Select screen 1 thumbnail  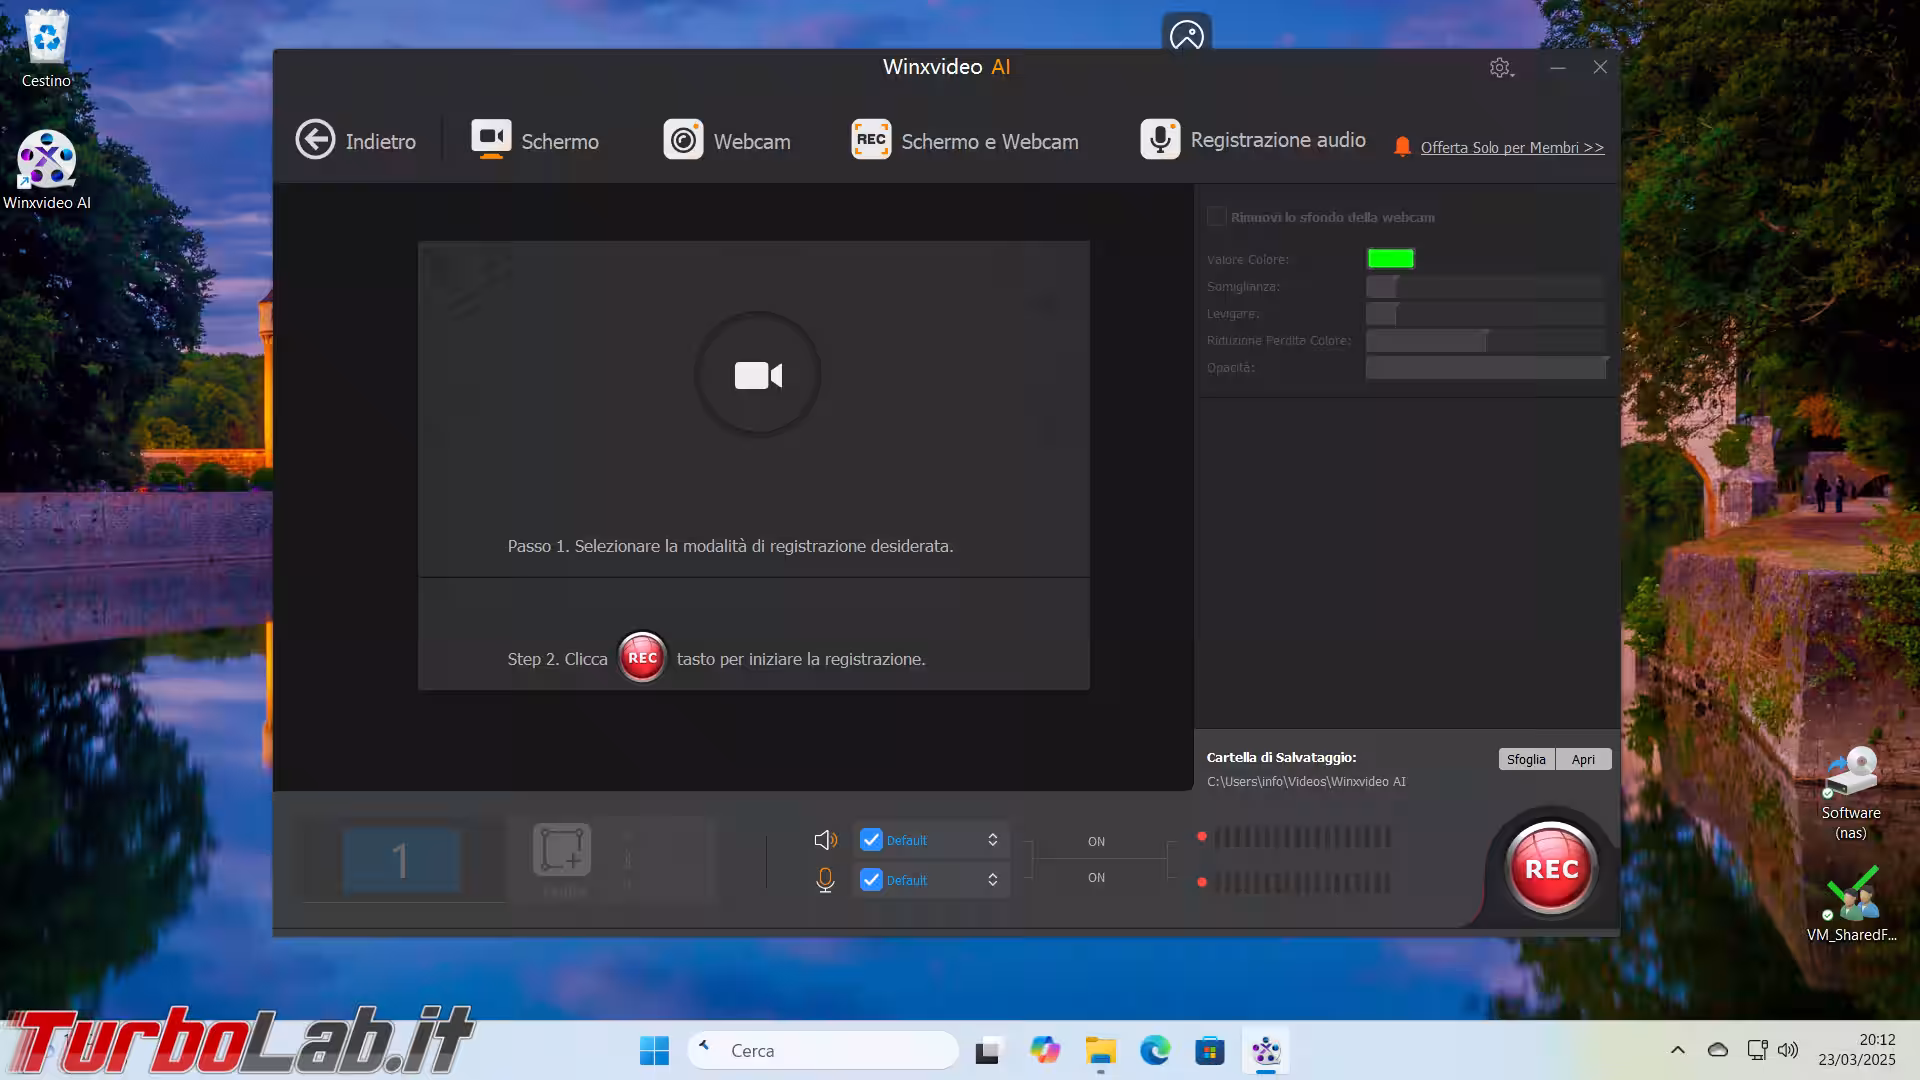pyautogui.click(x=401, y=860)
